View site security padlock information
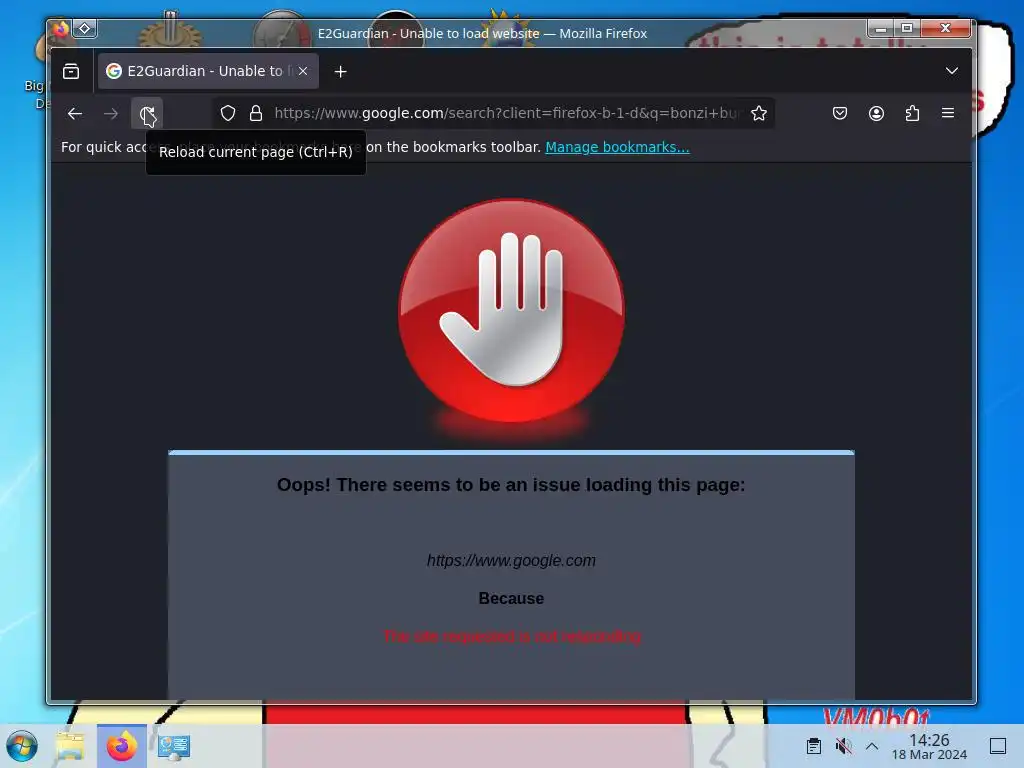Screen dimensions: 1024x768 pos(256,114)
